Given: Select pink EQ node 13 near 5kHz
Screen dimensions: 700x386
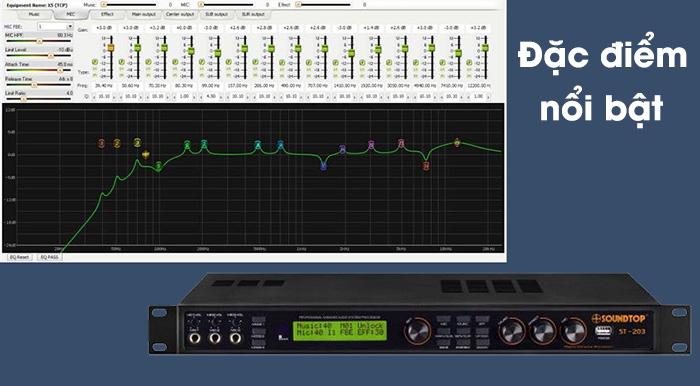Looking at the screenshot, I should coord(401,144).
